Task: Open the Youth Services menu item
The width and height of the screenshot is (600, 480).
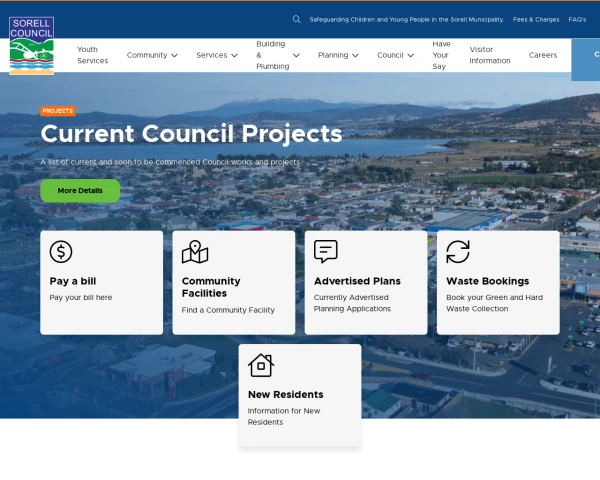Action: pyautogui.click(x=92, y=55)
